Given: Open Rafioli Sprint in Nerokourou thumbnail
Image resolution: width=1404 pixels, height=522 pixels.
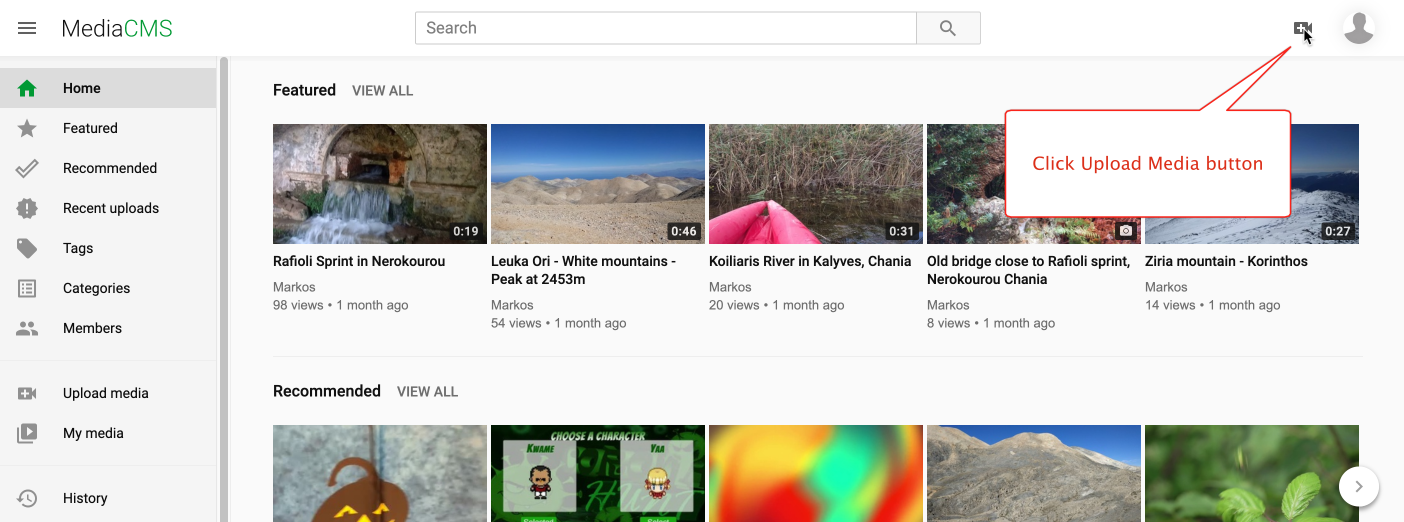Looking at the screenshot, I should coord(380,184).
